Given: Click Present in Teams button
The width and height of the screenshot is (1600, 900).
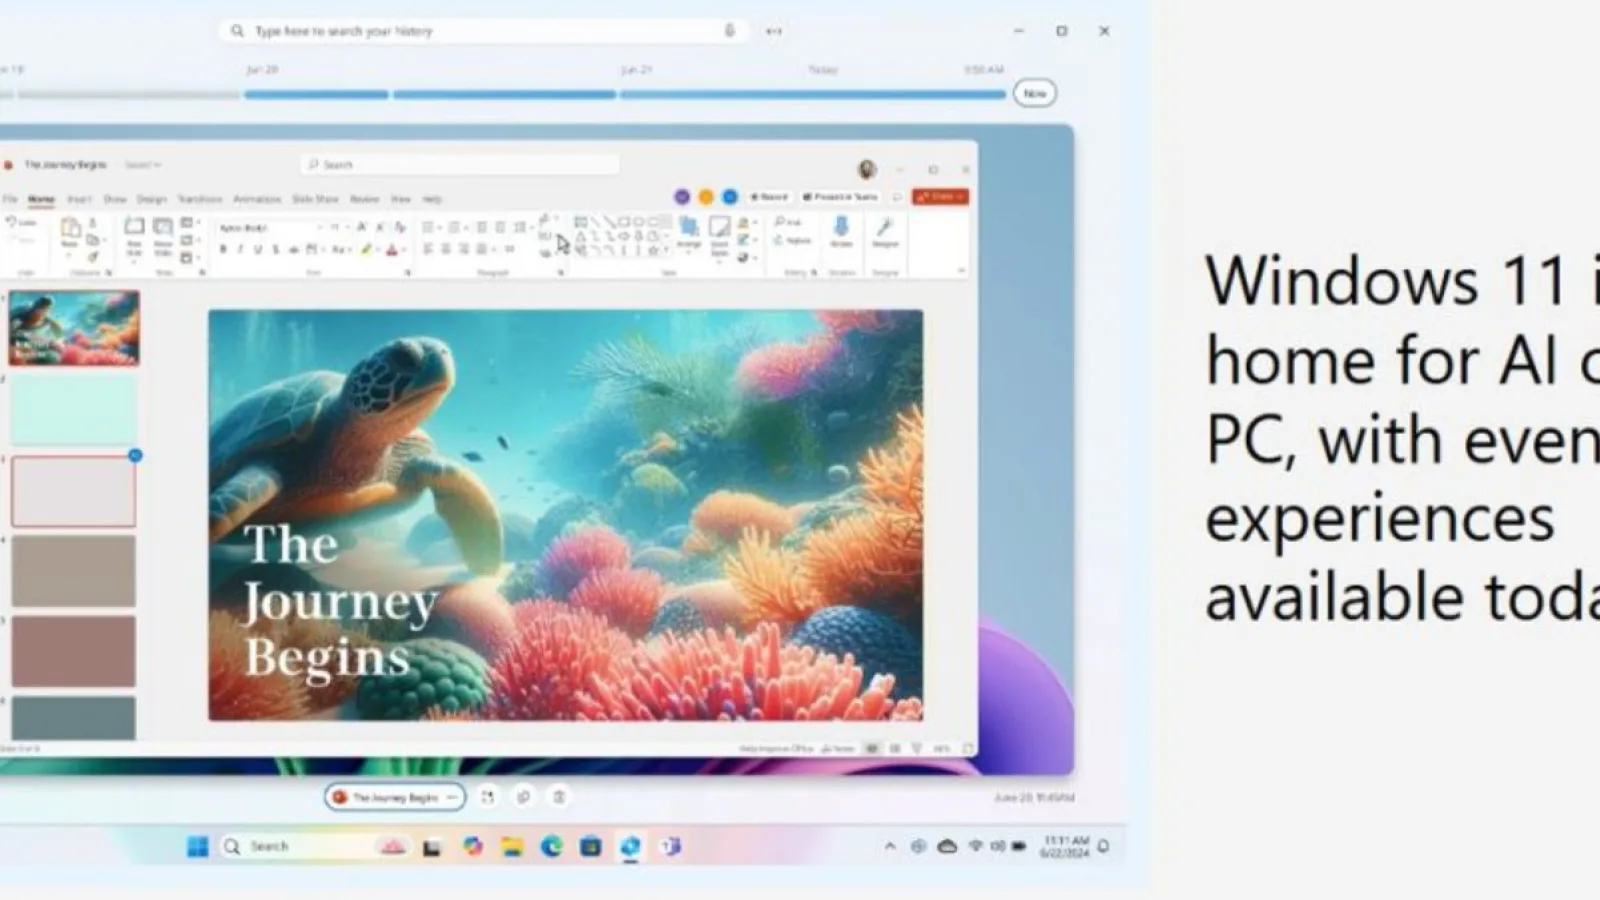Looking at the screenshot, I should click(840, 197).
